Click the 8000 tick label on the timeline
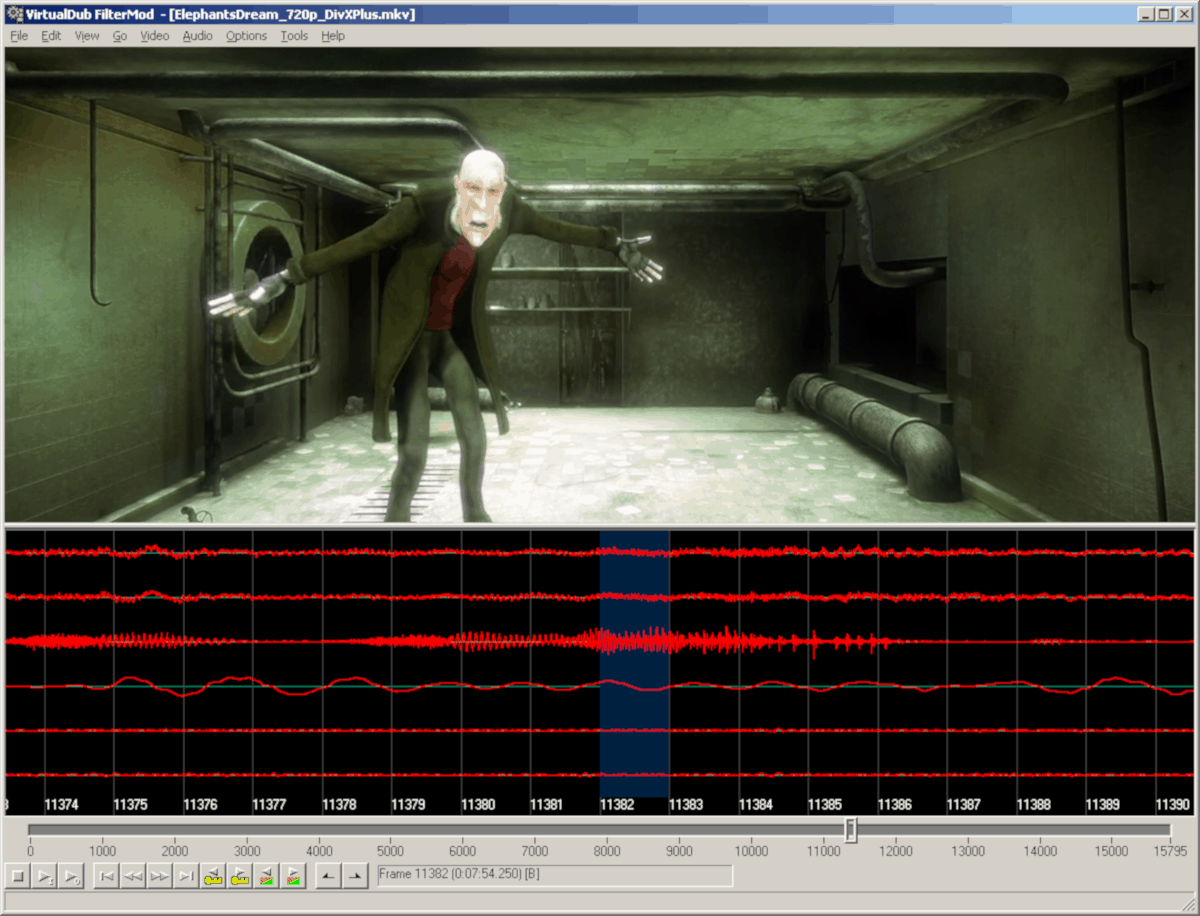 (x=607, y=851)
